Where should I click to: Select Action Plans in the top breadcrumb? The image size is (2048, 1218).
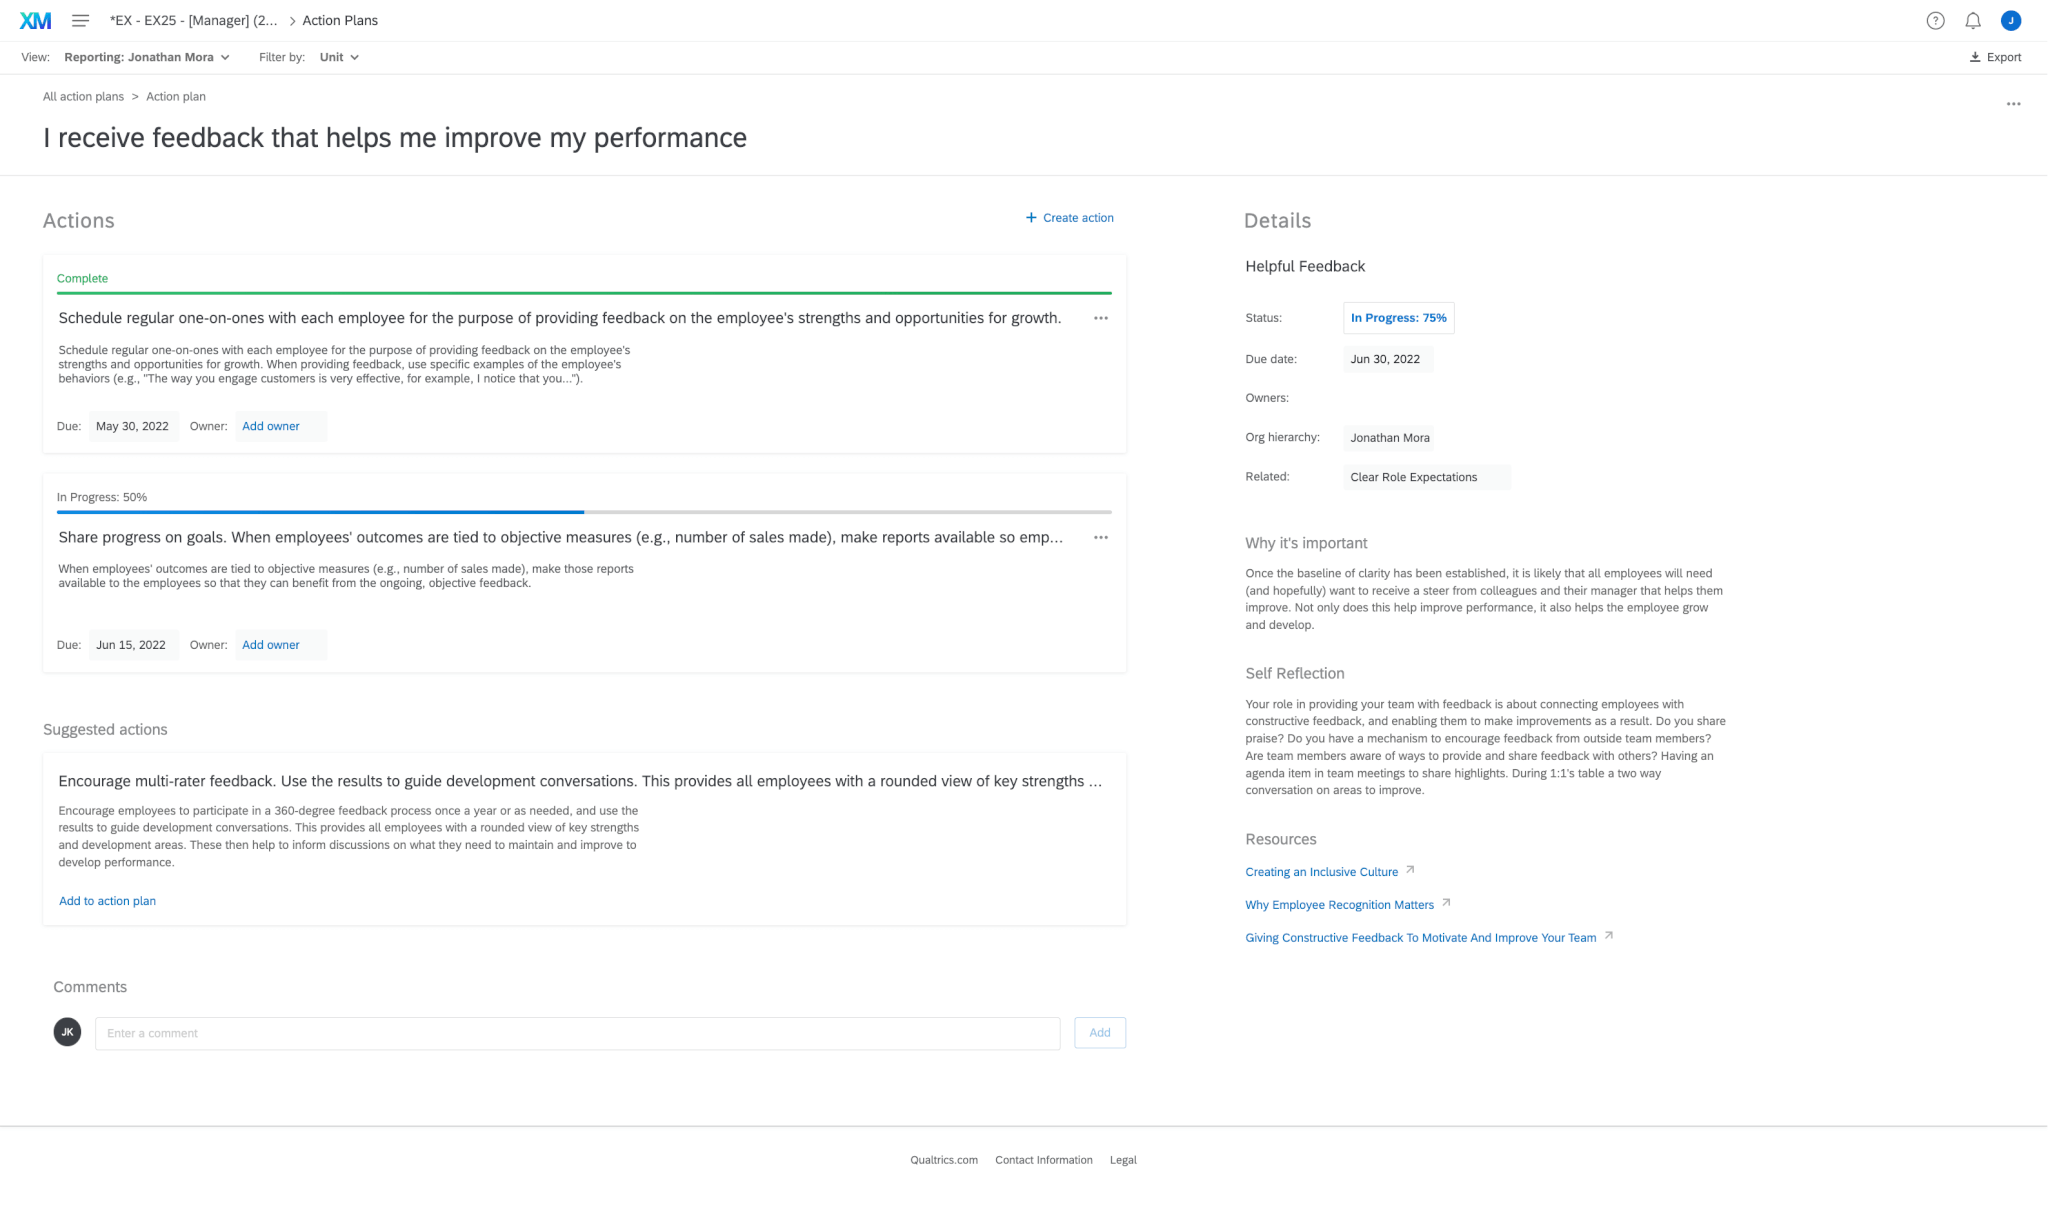[340, 20]
